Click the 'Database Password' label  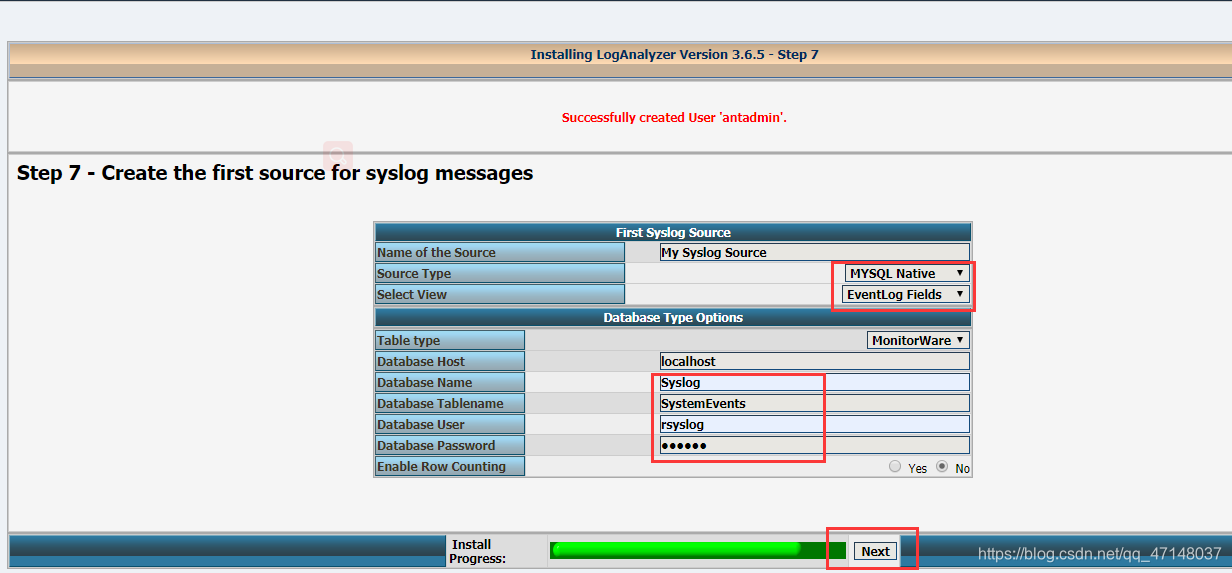pos(436,445)
